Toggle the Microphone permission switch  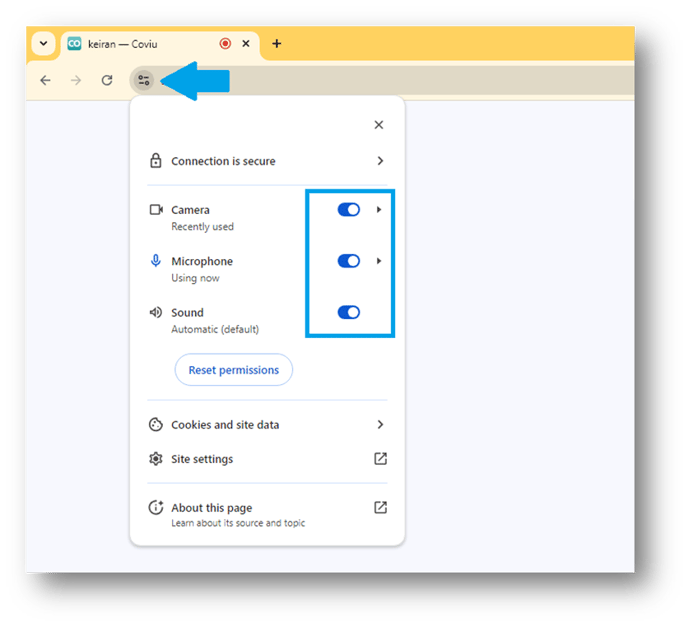(349, 261)
